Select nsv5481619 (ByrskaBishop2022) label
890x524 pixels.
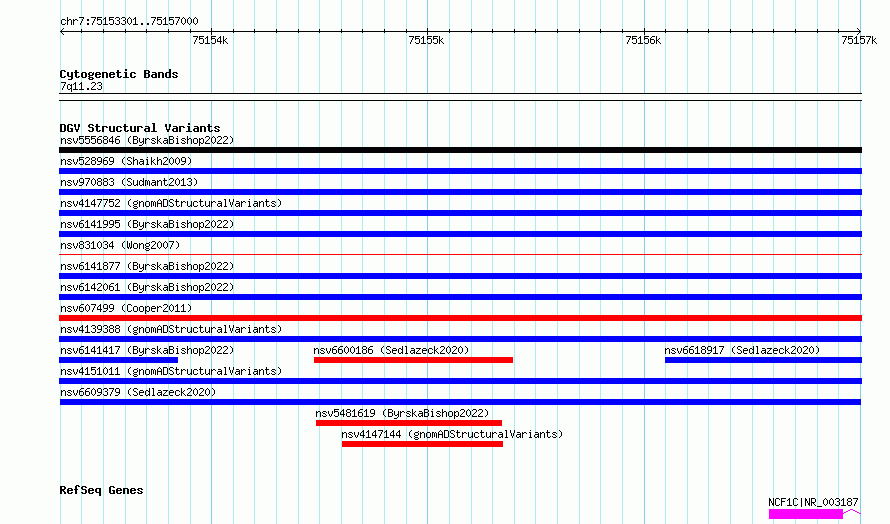(x=402, y=413)
